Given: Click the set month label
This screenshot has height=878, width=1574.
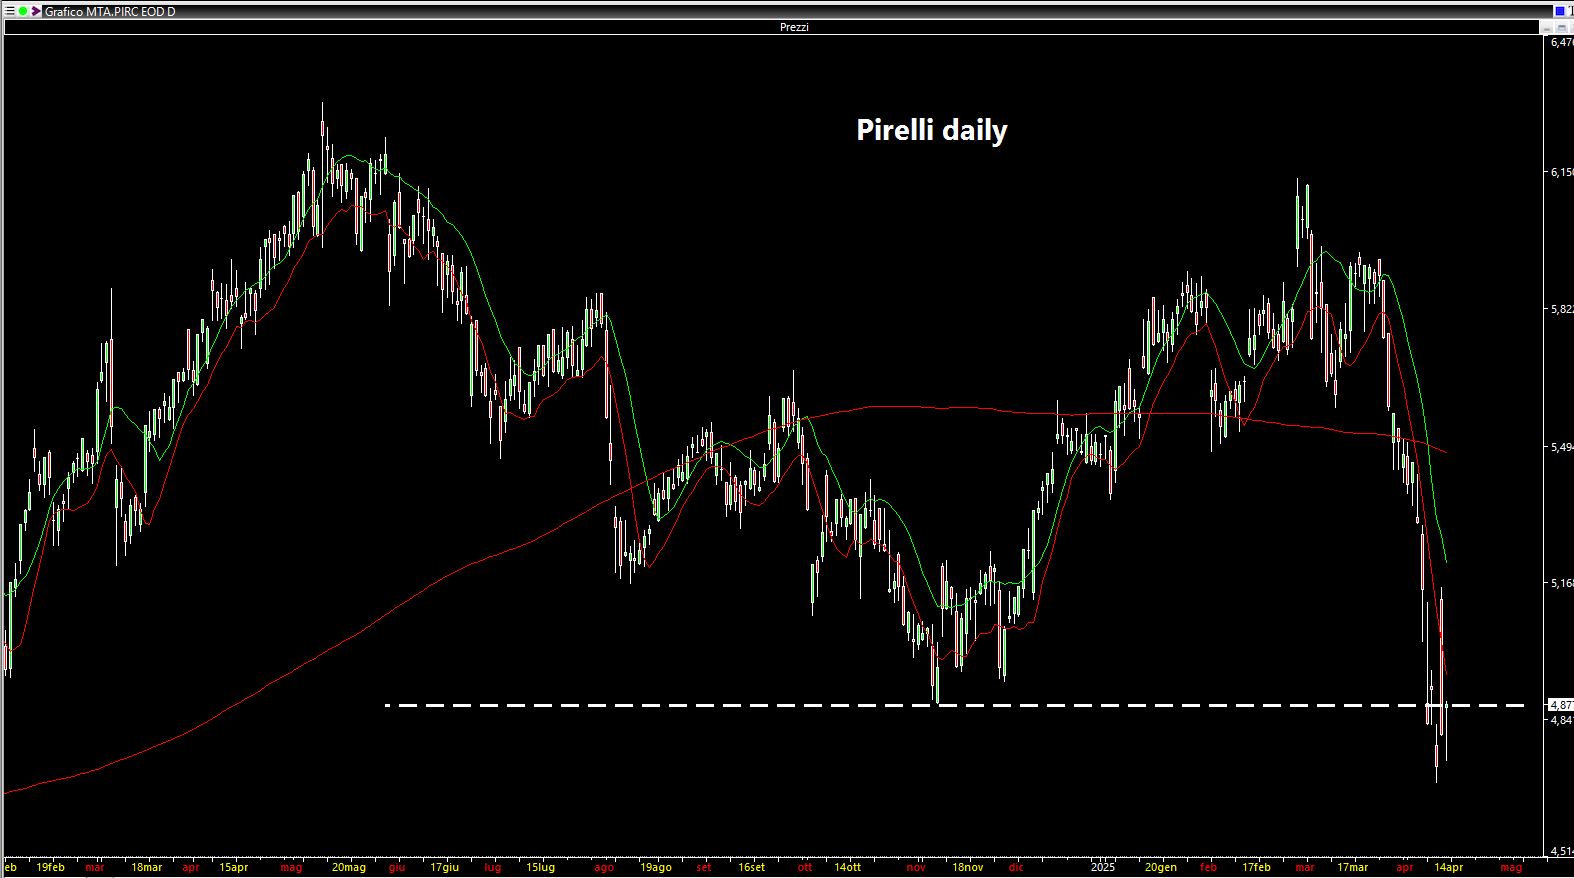Looking at the screenshot, I should (x=704, y=867).
